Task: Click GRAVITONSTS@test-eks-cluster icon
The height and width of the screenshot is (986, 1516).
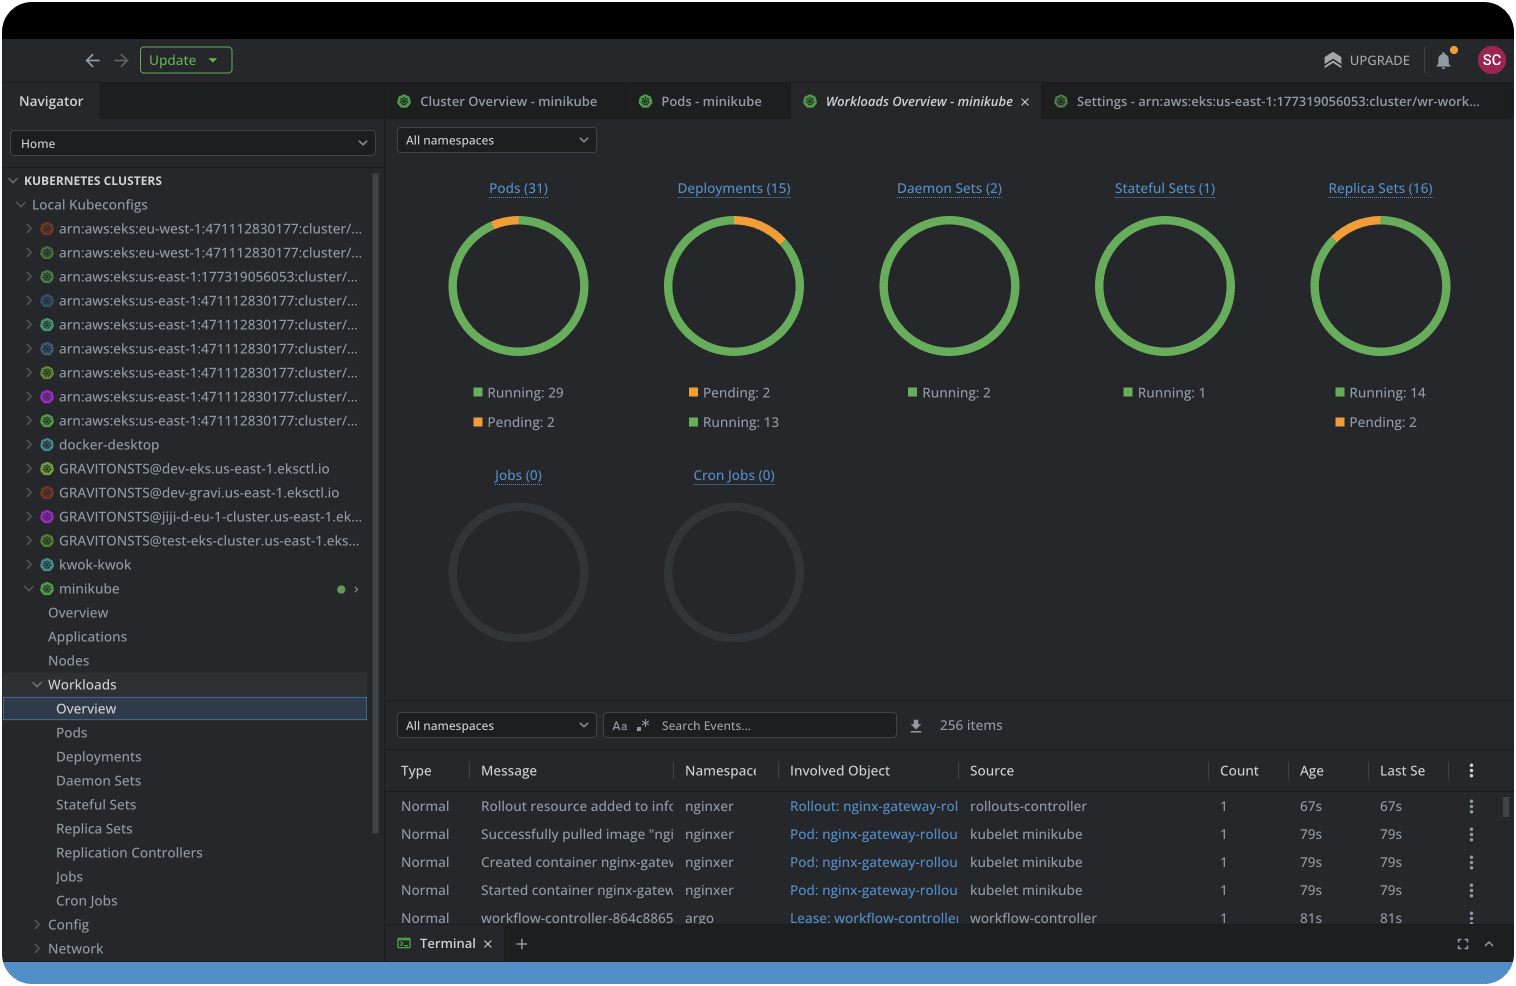Action: tap(47, 541)
